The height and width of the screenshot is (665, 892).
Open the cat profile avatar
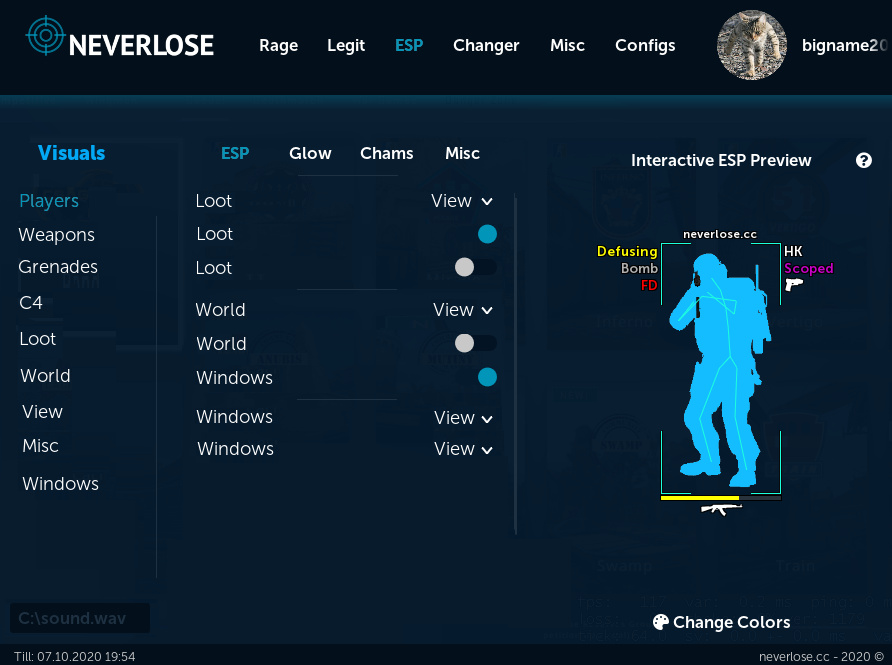752,44
